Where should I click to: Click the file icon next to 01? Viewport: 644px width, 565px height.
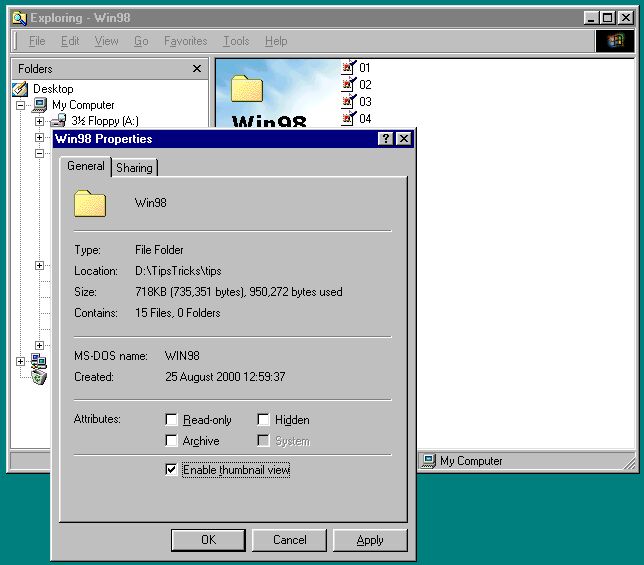(x=348, y=67)
